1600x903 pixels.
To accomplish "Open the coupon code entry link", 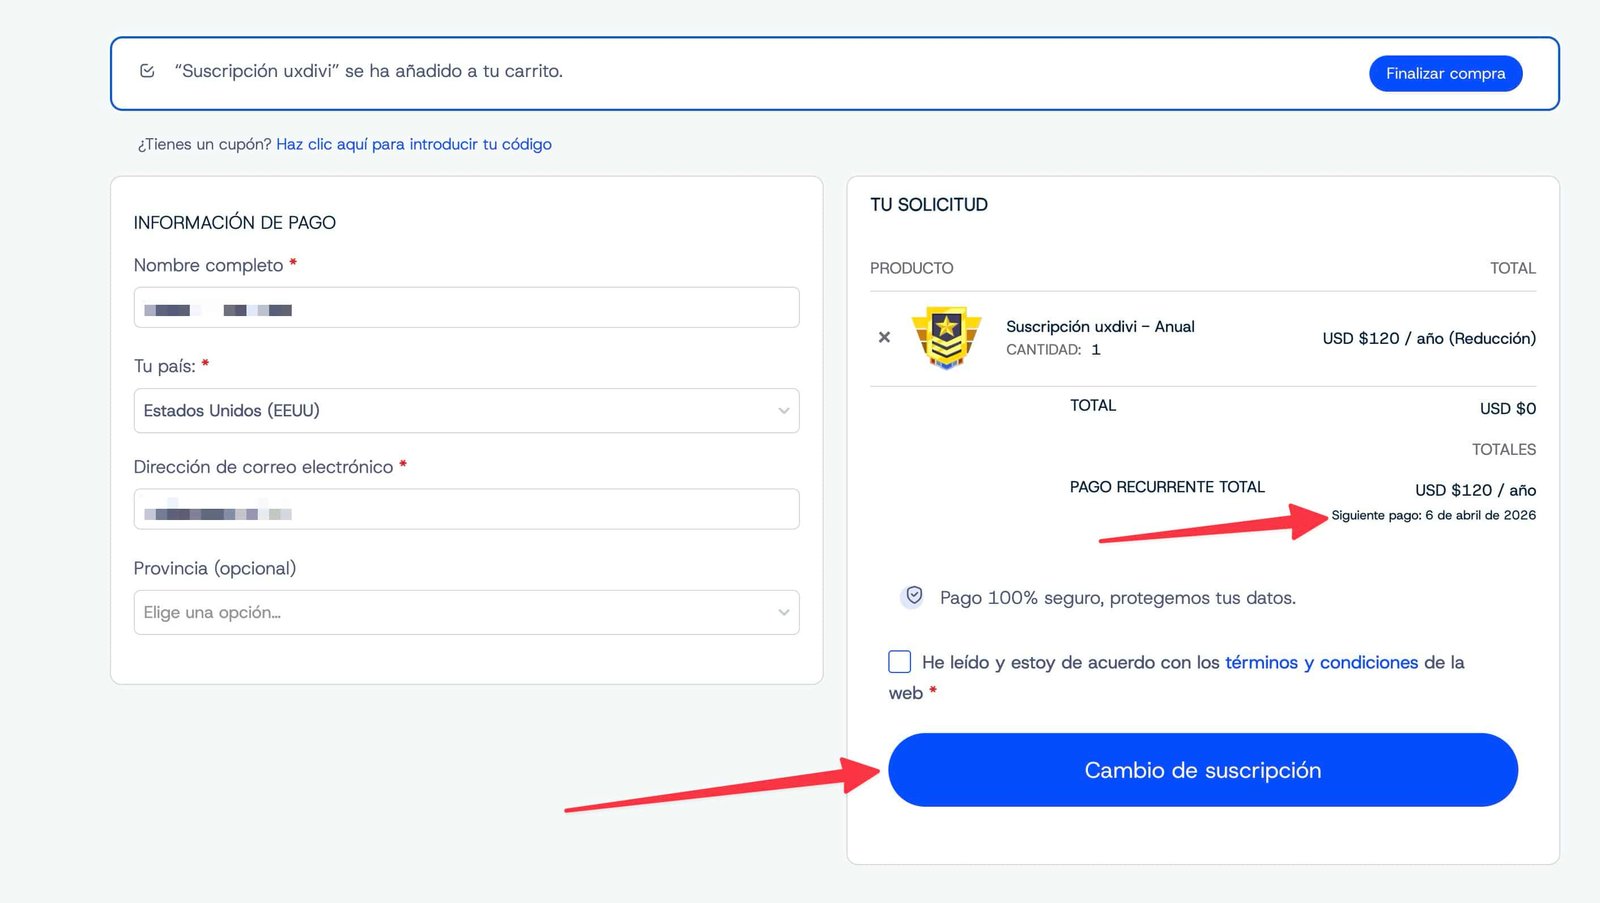I will (x=413, y=144).
